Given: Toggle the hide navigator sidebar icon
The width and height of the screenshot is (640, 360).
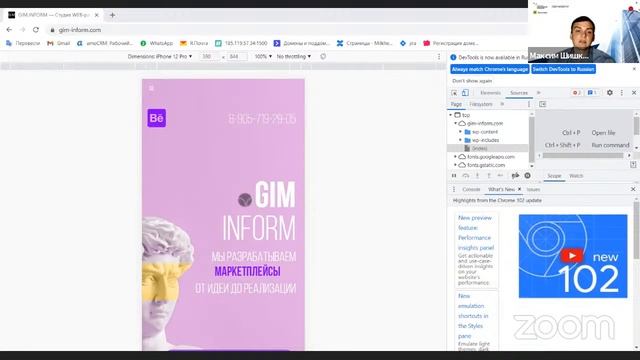Looking at the screenshot, I should click(x=542, y=104).
